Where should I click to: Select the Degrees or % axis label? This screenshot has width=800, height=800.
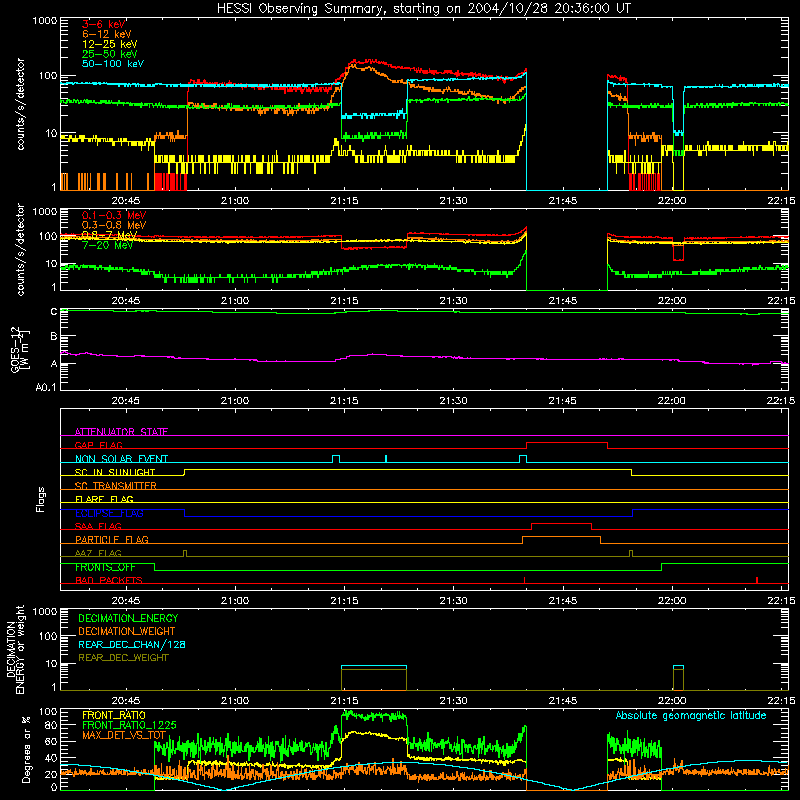(x=26, y=749)
